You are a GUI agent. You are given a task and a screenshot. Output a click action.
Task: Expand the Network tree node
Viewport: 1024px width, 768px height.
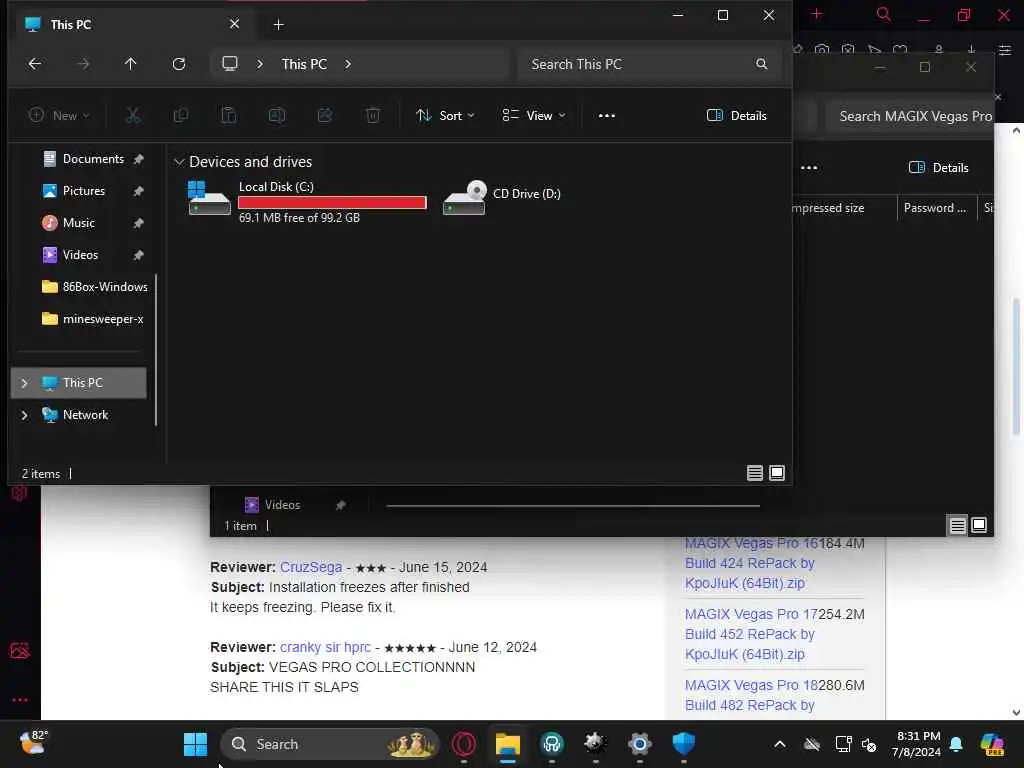[x=24, y=415]
